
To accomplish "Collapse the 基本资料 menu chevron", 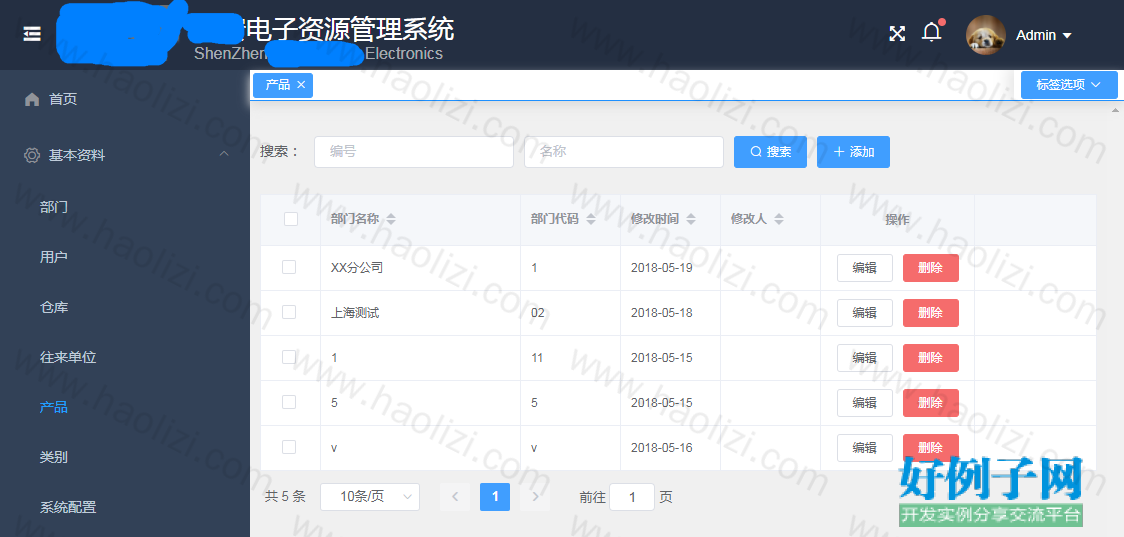I will [x=224, y=154].
